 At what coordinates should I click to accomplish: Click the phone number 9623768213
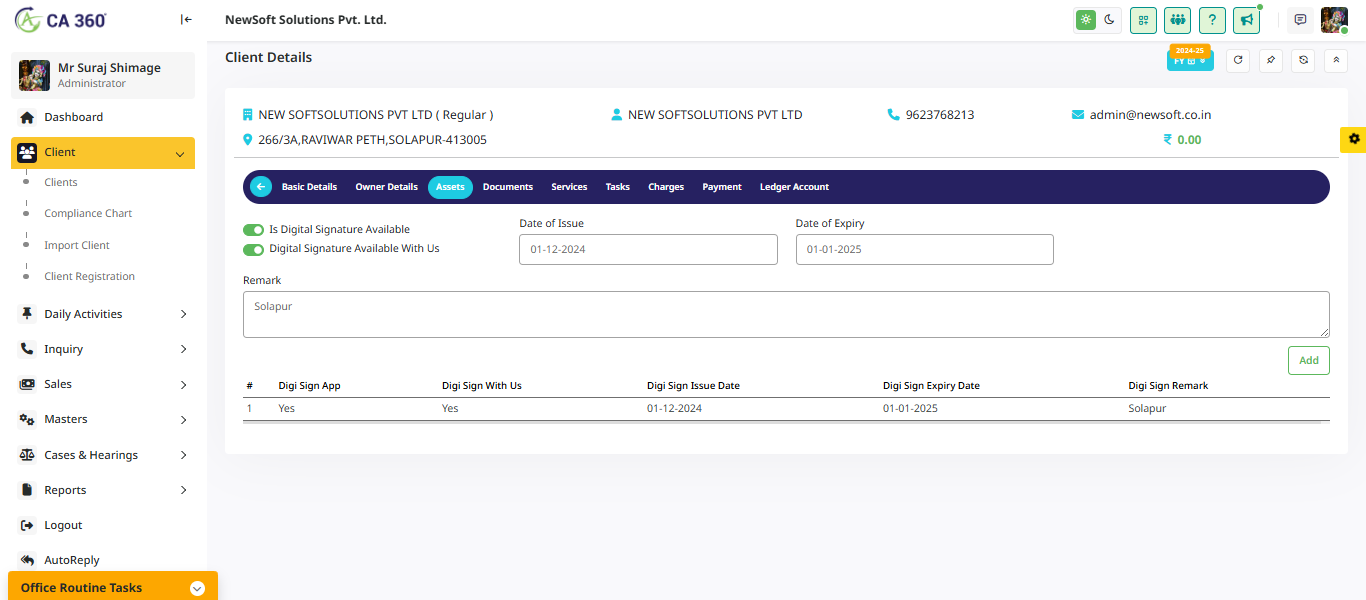940,115
